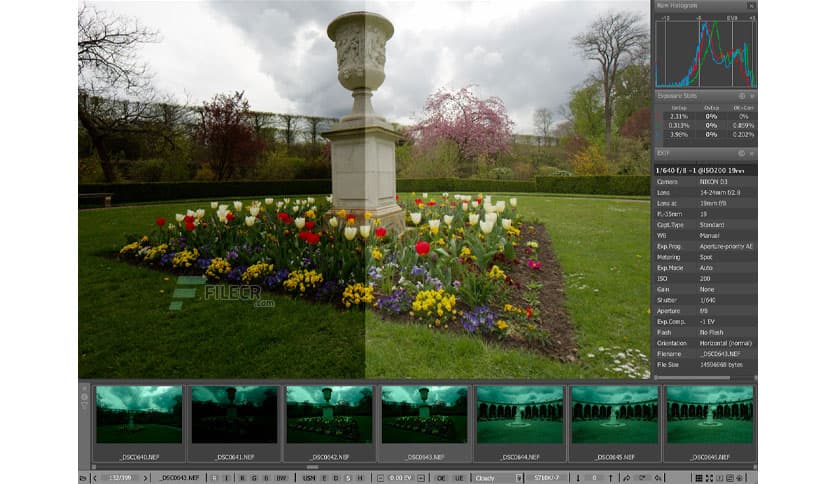Image resolution: width=836 pixels, height=484 pixels.
Task: Toggle UE underexposure indication
Action: tap(459, 478)
